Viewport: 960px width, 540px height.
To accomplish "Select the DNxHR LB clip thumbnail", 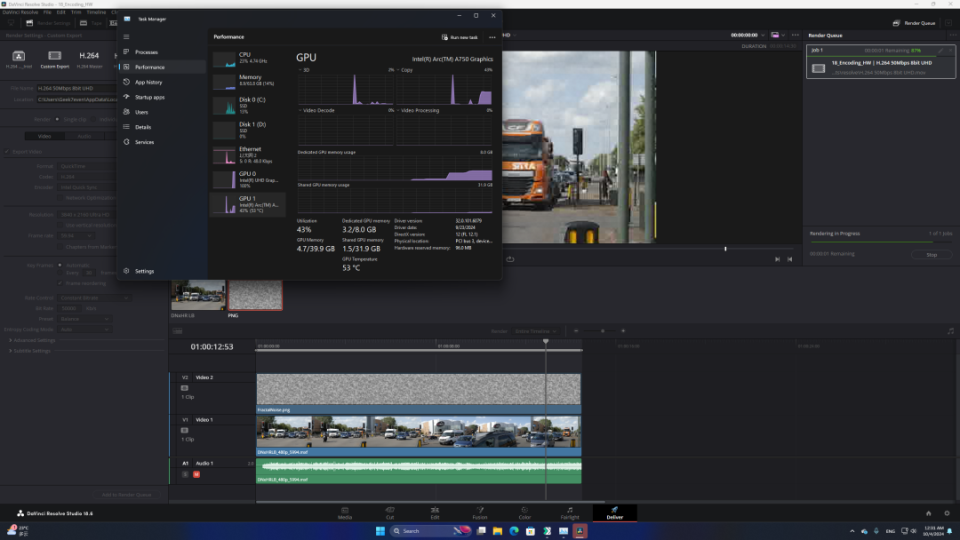I will tap(198, 295).
